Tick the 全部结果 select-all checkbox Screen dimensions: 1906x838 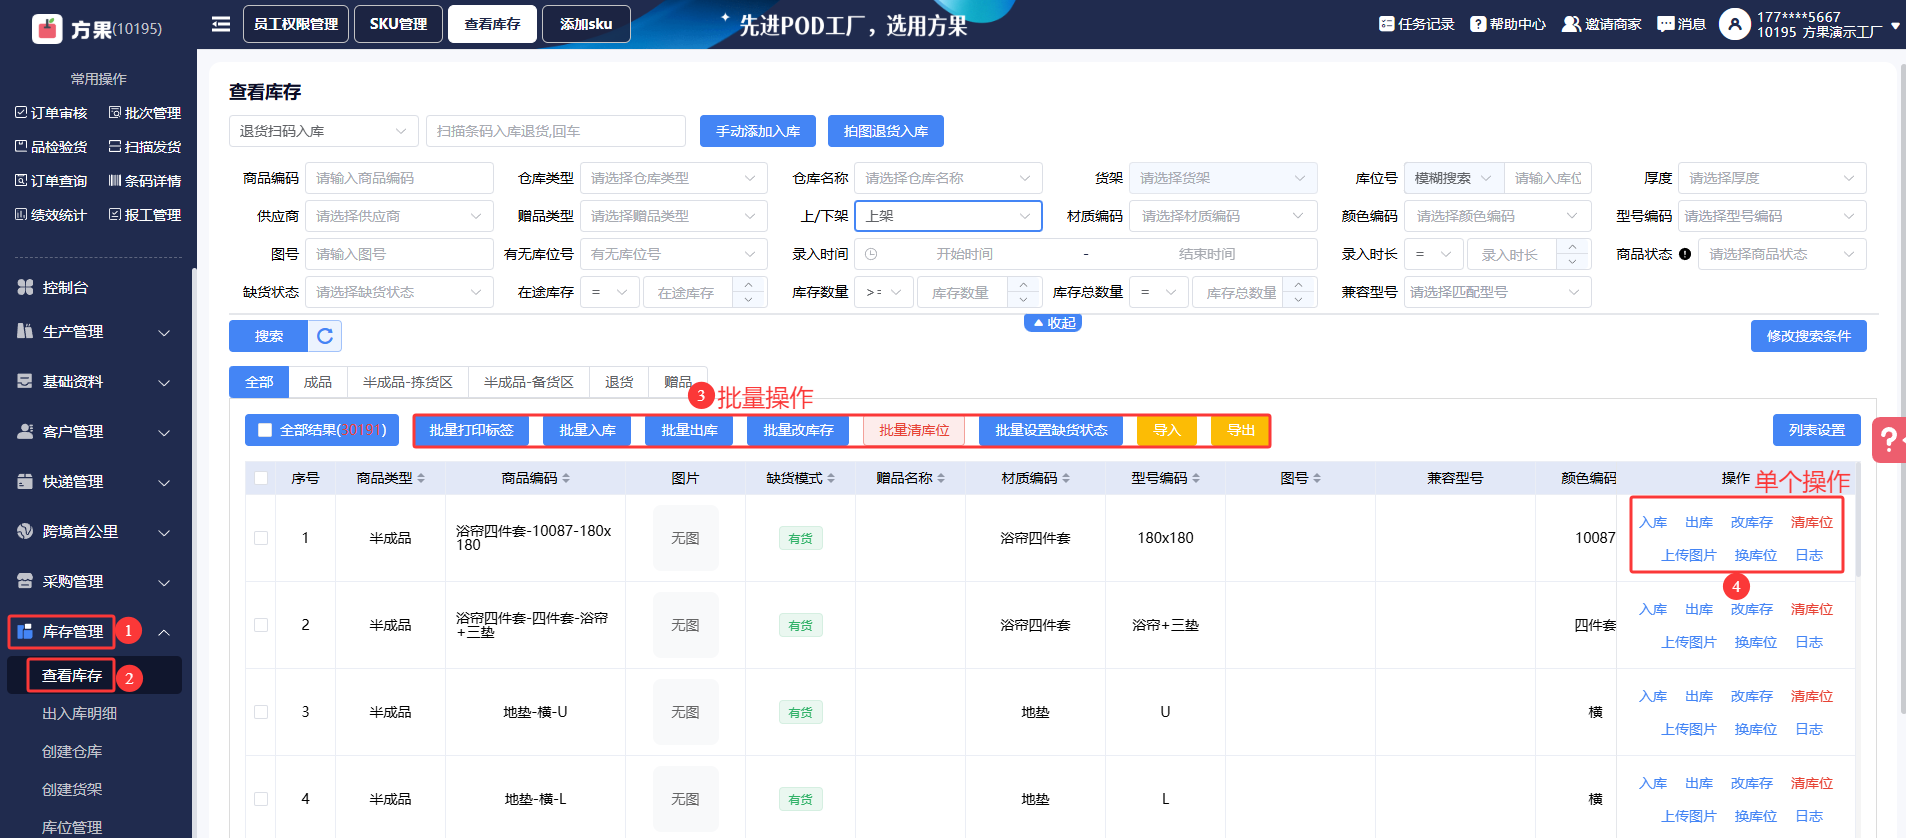[x=265, y=430]
